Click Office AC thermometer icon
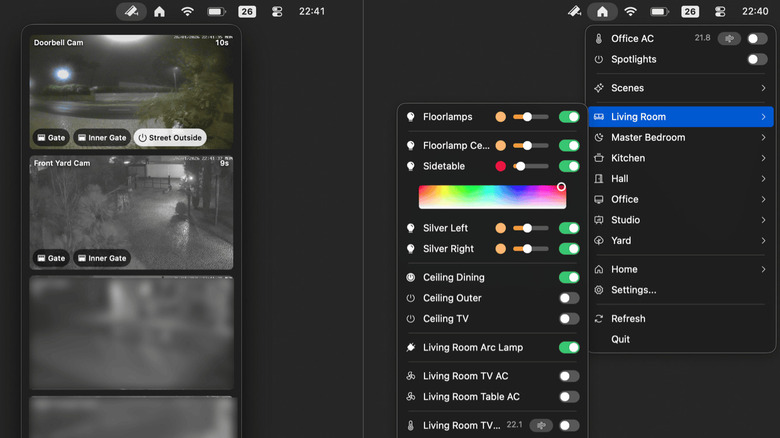The height and width of the screenshot is (438, 780). pyautogui.click(x=599, y=38)
